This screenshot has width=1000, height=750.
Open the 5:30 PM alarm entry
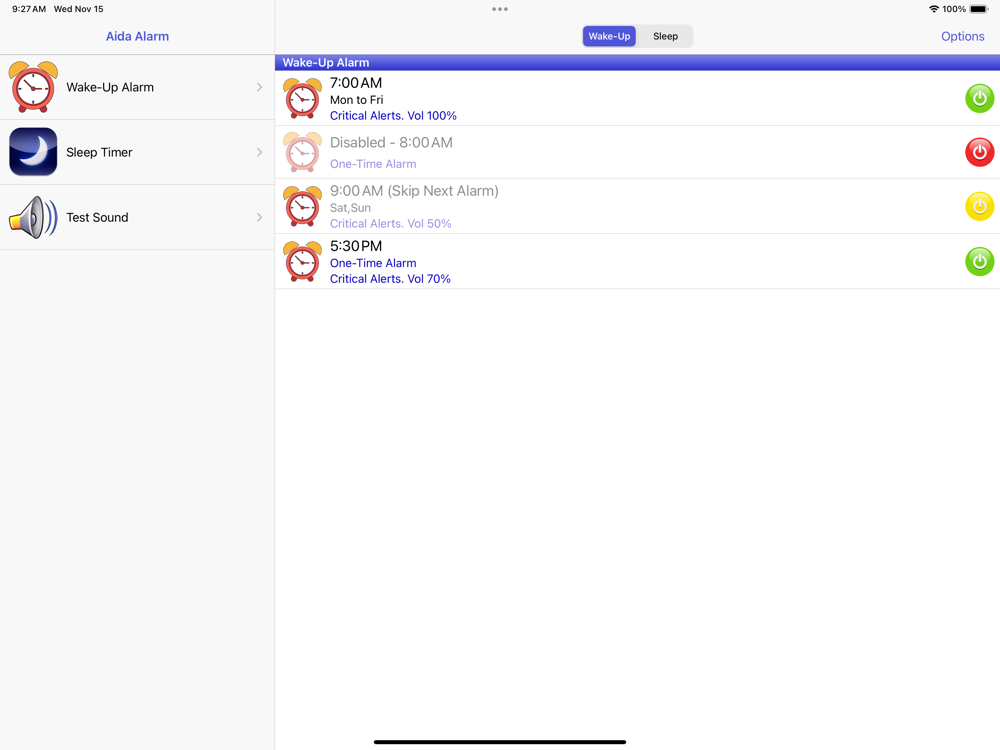tap(637, 261)
